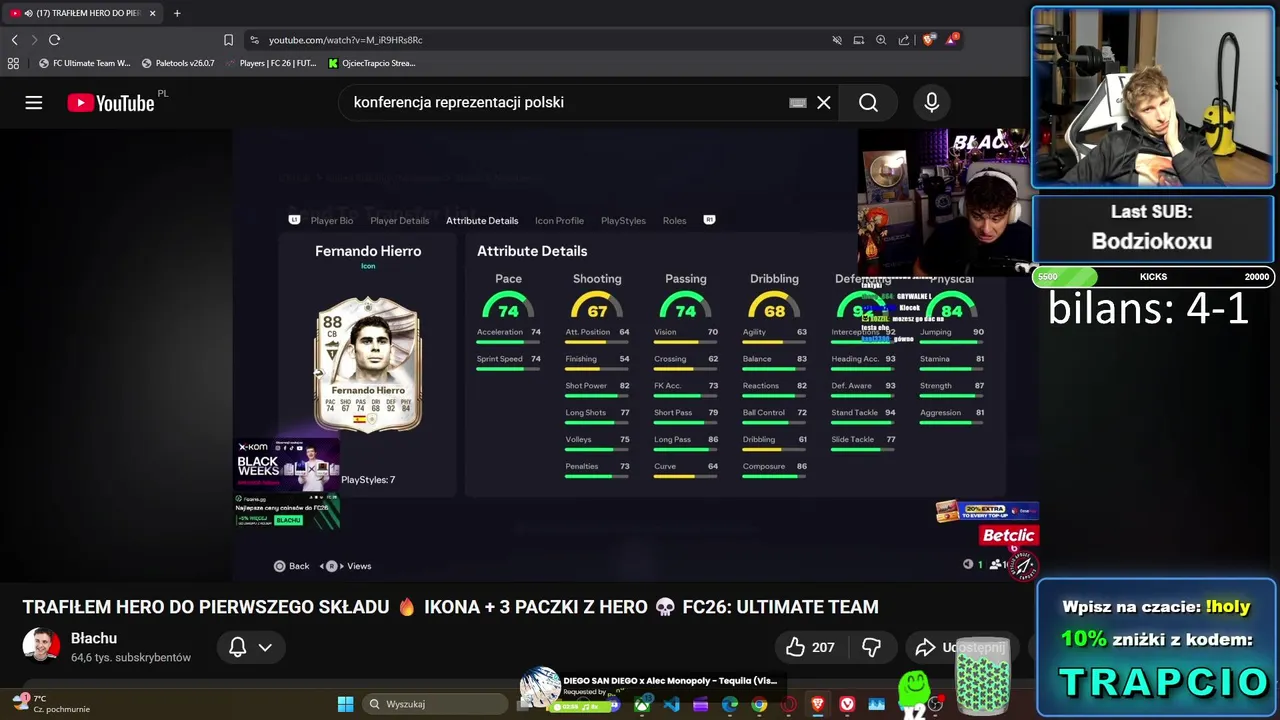The width and height of the screenshot is (1280, 720).
Task: Click the taskbar Wyszukaj search box
Action: click(x=434, y=704)
